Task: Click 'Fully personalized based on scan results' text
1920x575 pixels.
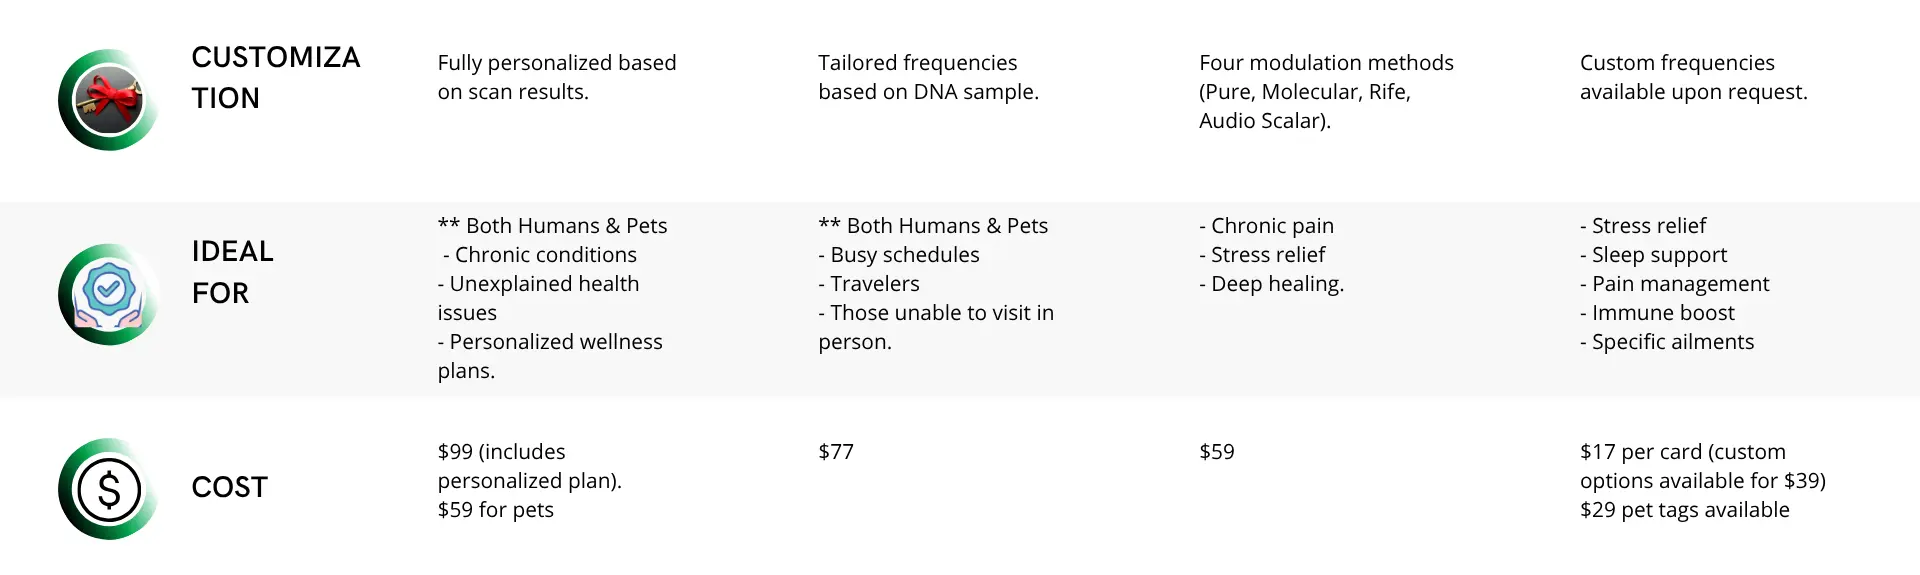Action: pos(557,77)
